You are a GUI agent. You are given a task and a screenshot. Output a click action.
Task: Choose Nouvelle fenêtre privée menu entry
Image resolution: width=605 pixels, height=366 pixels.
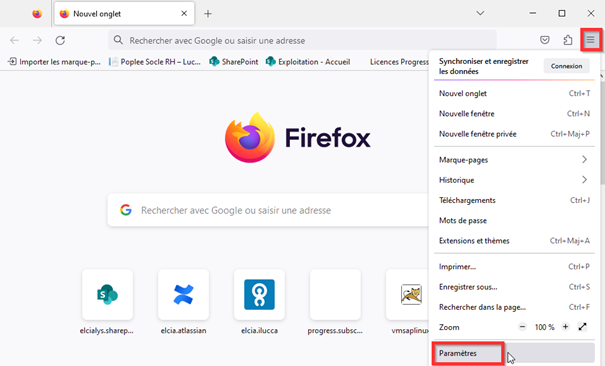point(514,134)
